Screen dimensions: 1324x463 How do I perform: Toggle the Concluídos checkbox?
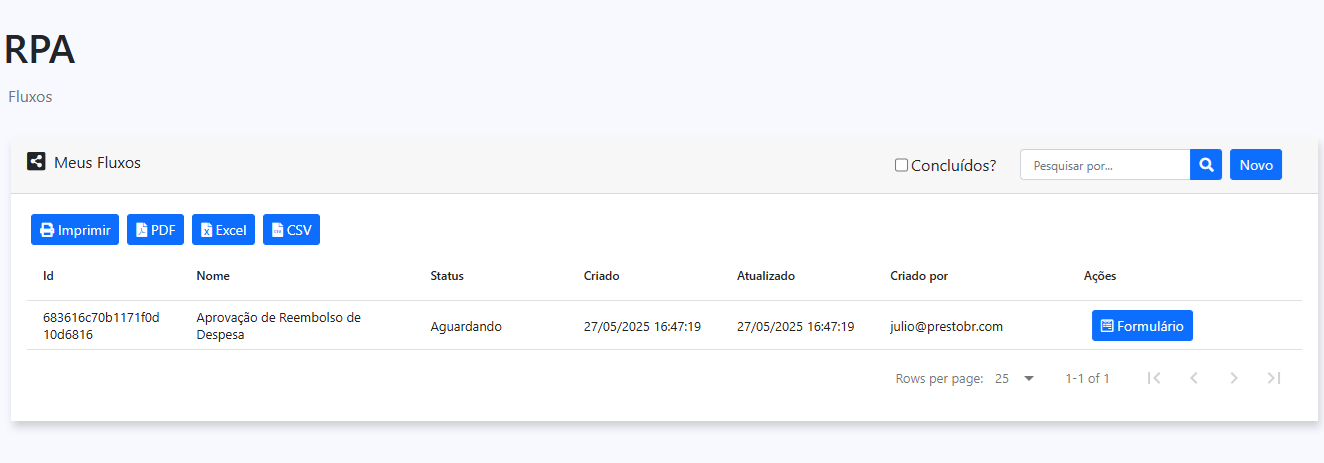coord(901,165)
